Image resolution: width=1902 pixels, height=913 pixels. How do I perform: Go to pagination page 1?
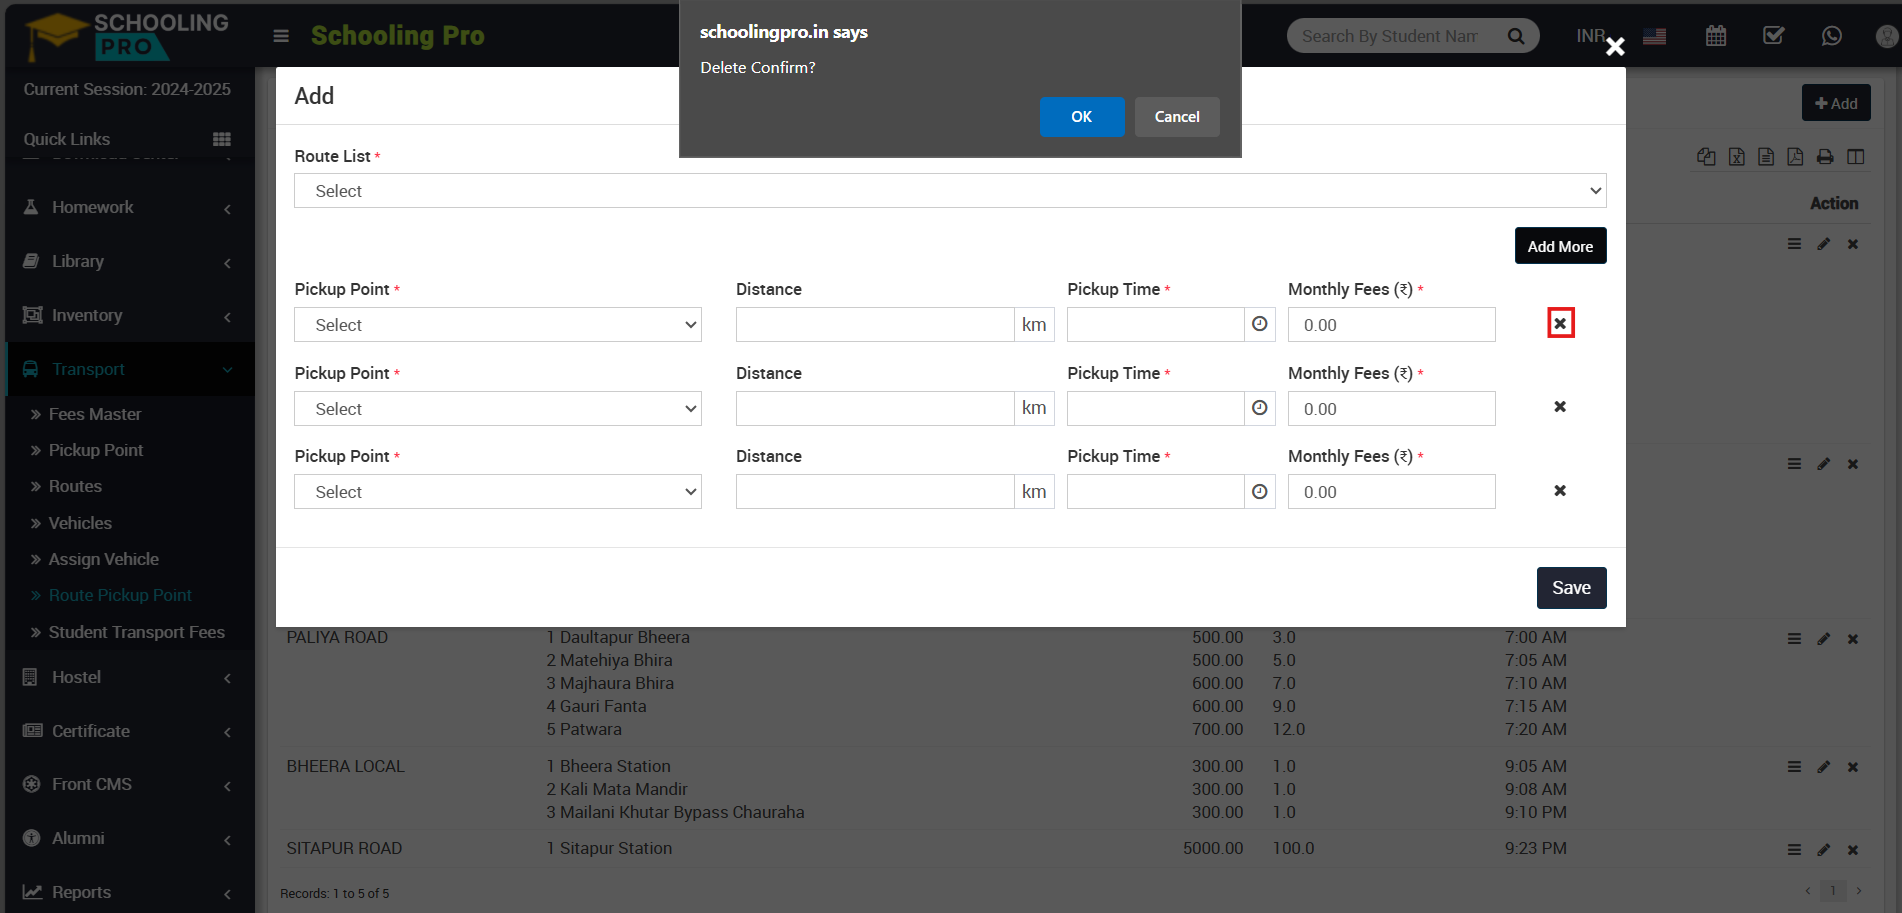(x=1833, y=890)
